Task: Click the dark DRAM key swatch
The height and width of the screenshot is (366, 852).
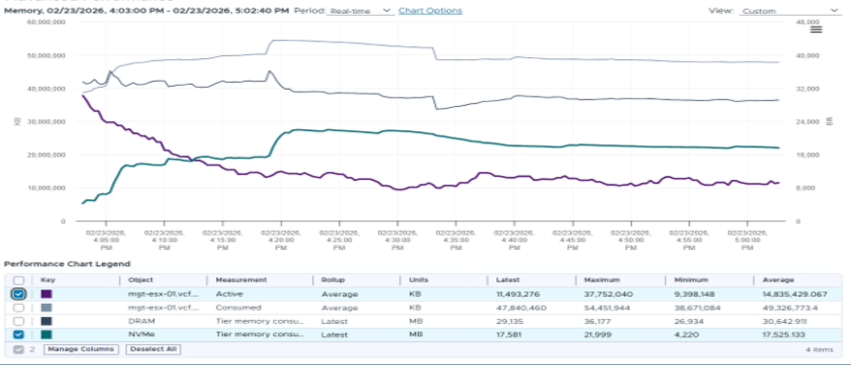Action: (47, 321)
